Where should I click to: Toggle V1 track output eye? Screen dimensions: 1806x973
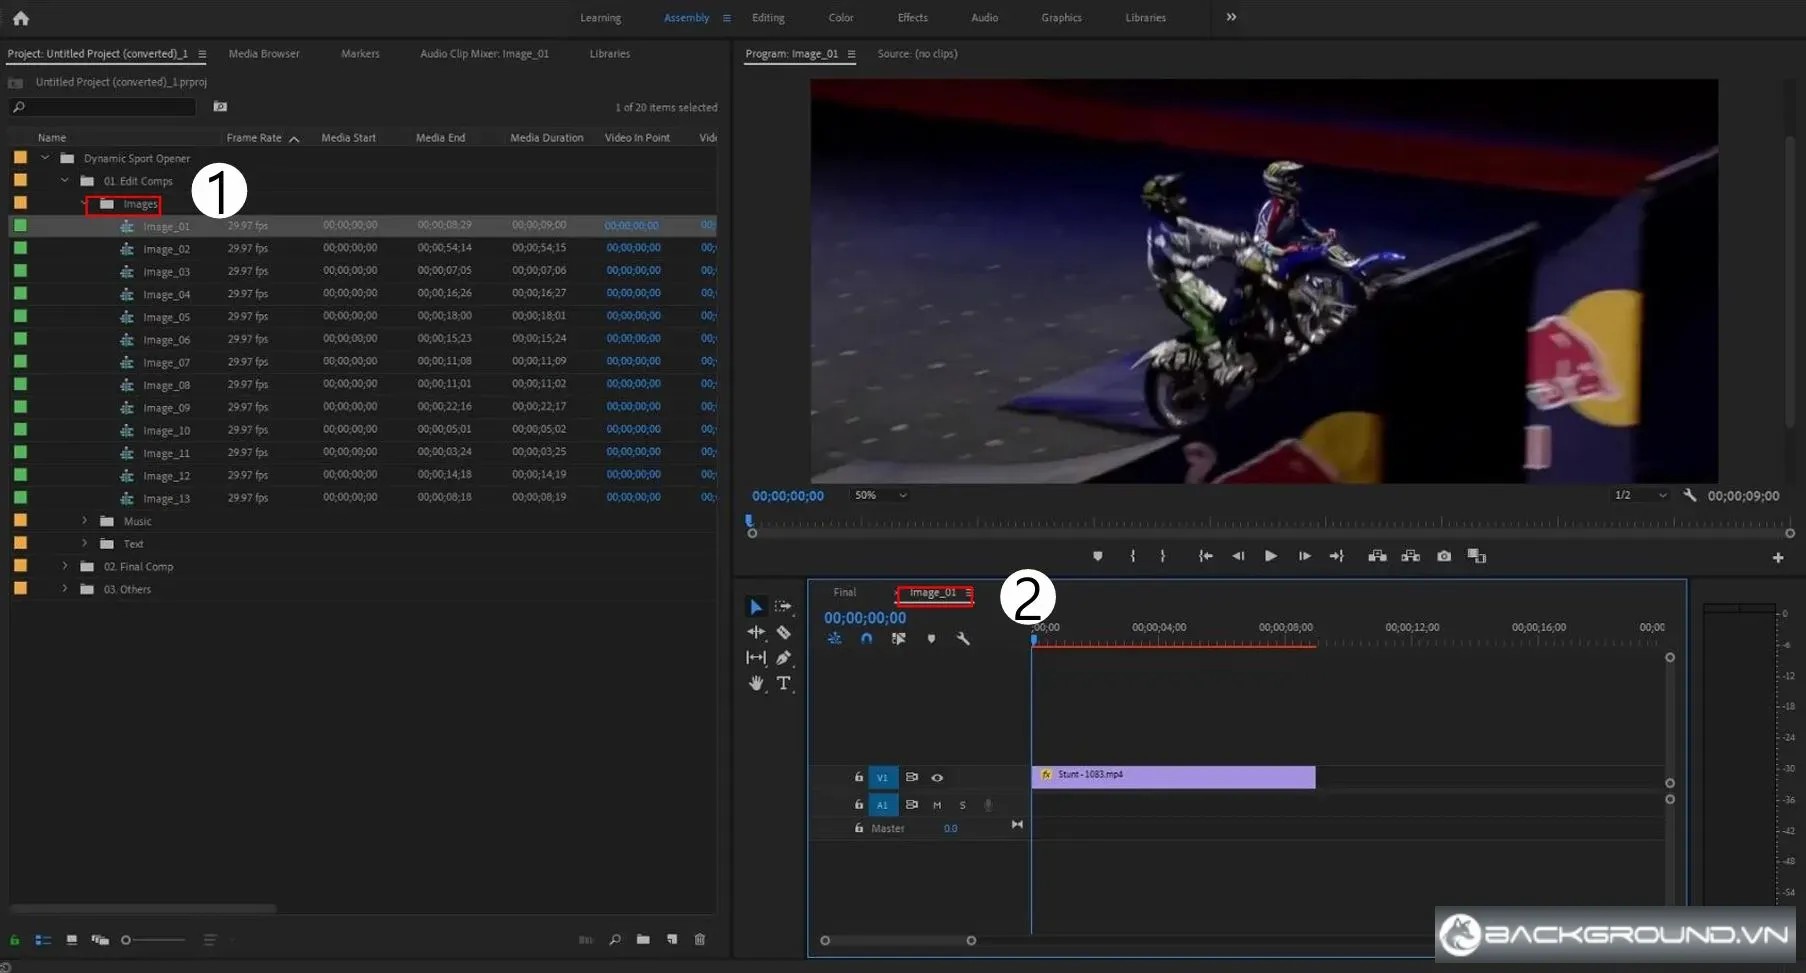[937, 778]
